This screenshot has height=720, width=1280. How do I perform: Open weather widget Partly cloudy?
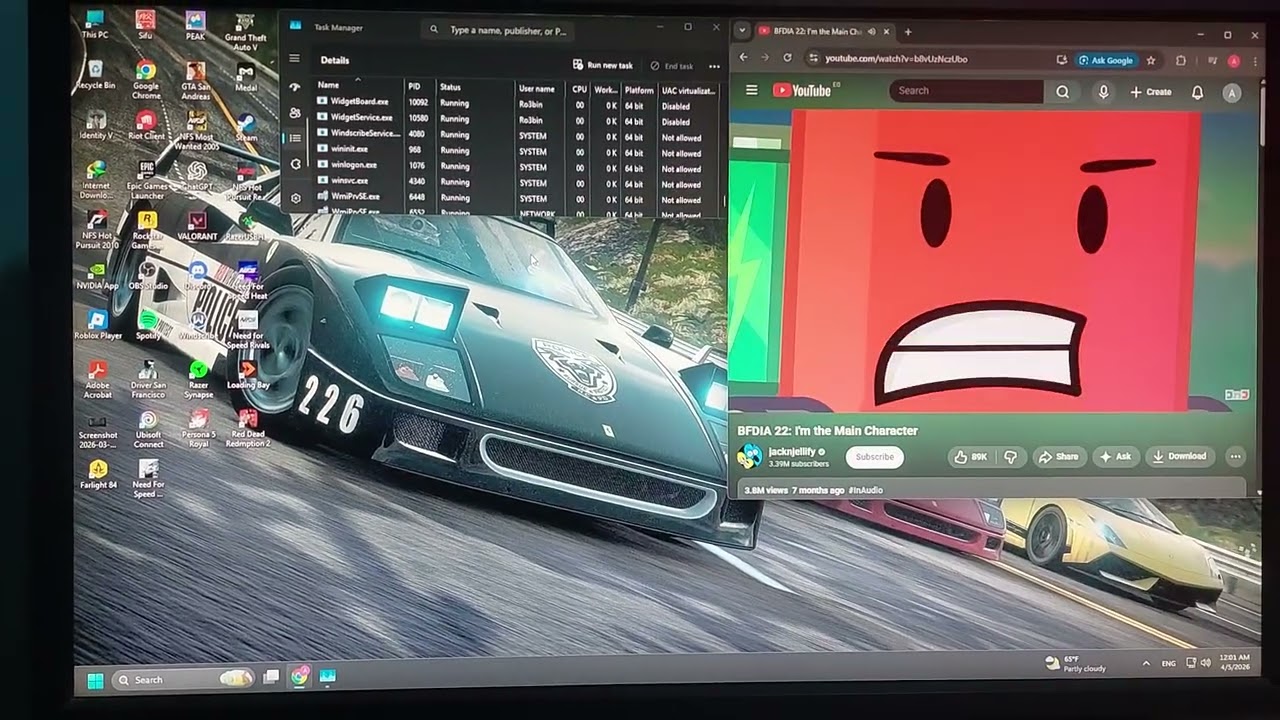(1077, 664)
